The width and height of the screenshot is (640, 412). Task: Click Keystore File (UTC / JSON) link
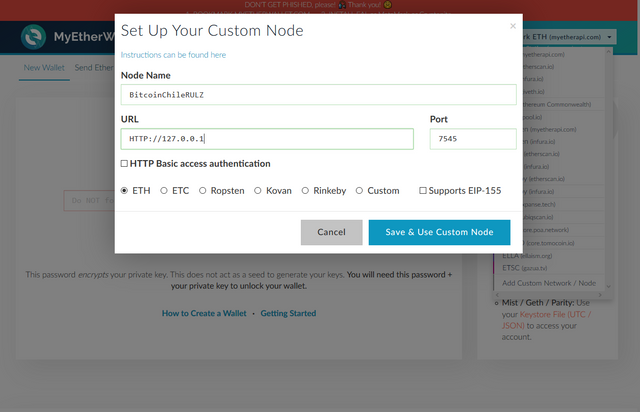[x=547, y=320]
